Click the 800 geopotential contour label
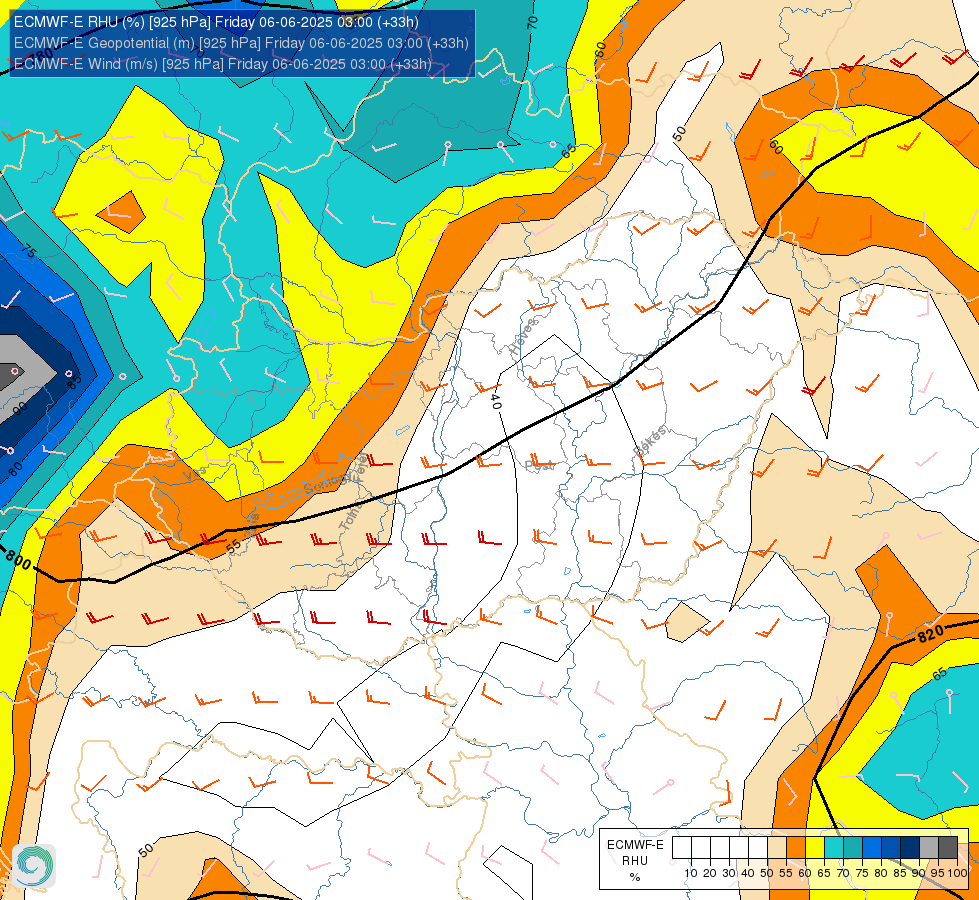Image resolution: width=979 pixels, height=900 pixels. coord(18,560)
